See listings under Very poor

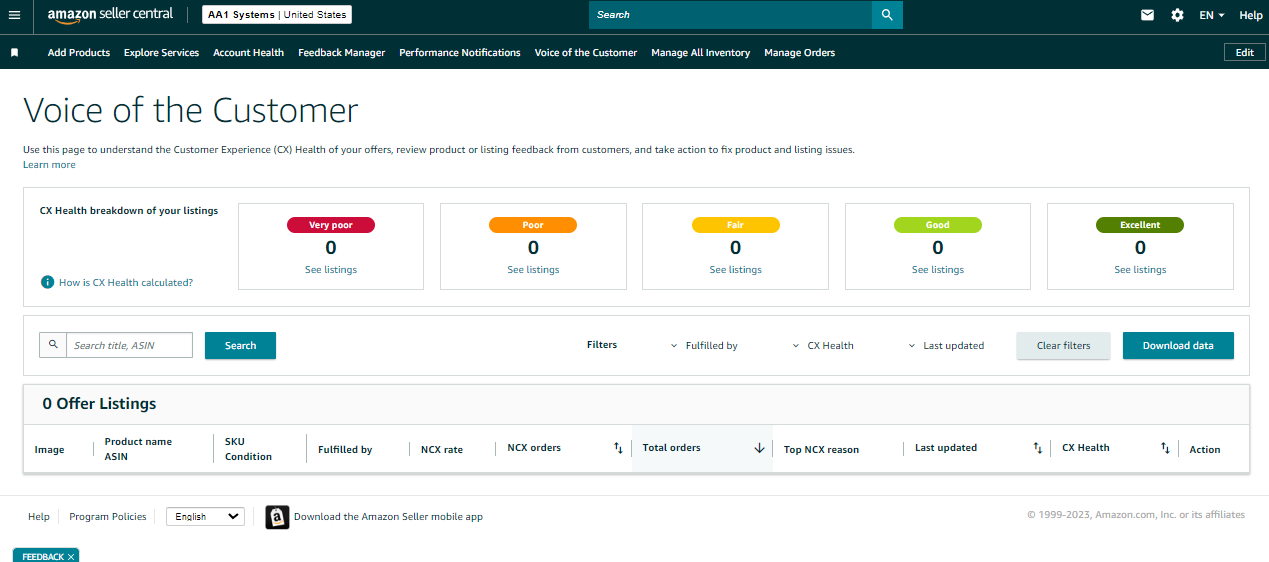coord(331,270)
